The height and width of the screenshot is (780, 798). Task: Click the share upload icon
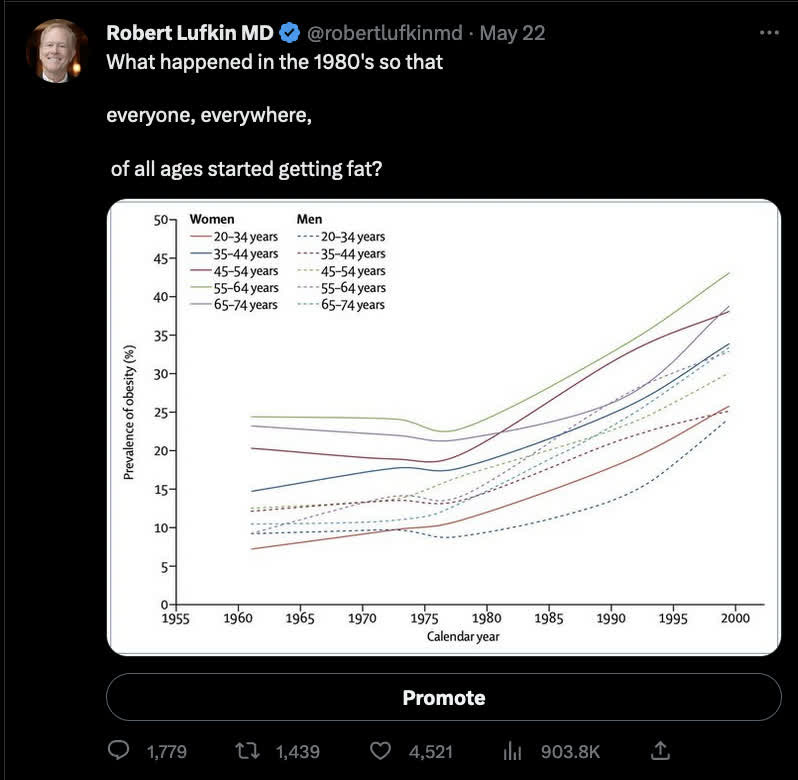(x=659, y=749)
